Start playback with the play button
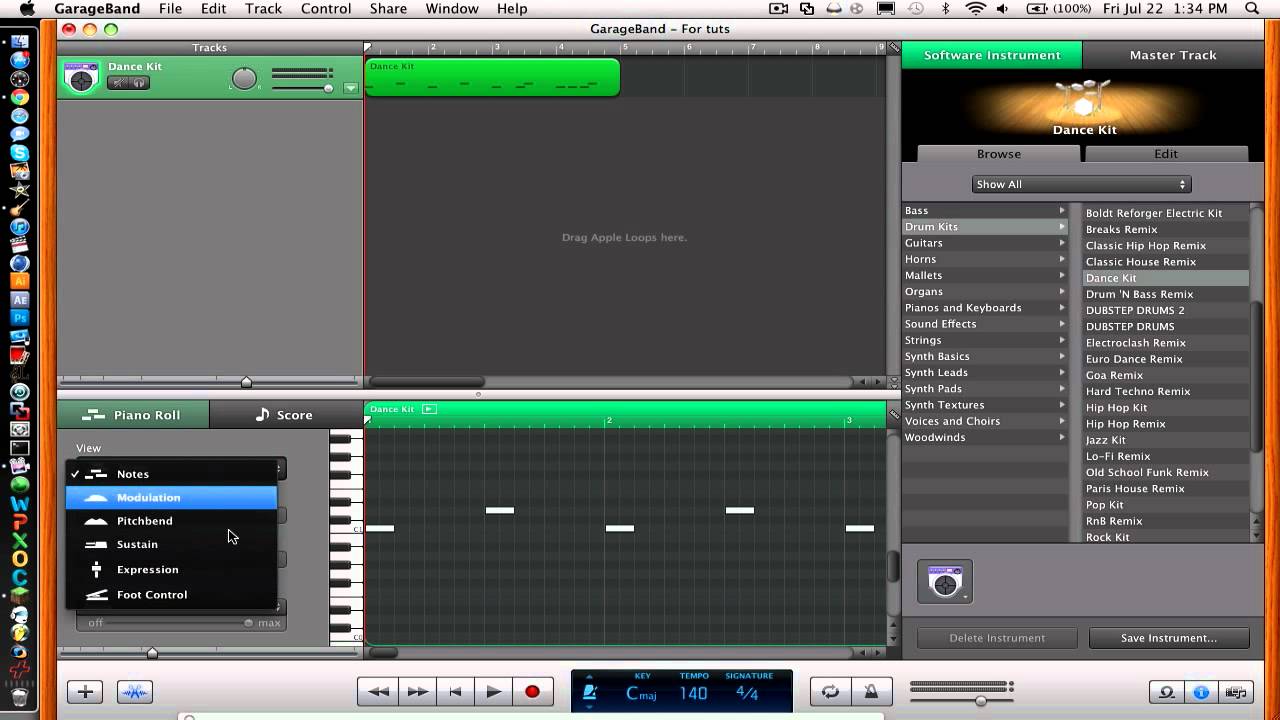Image resolution: width=1280 pixels, height=720 pixels. tap(493, 691)
